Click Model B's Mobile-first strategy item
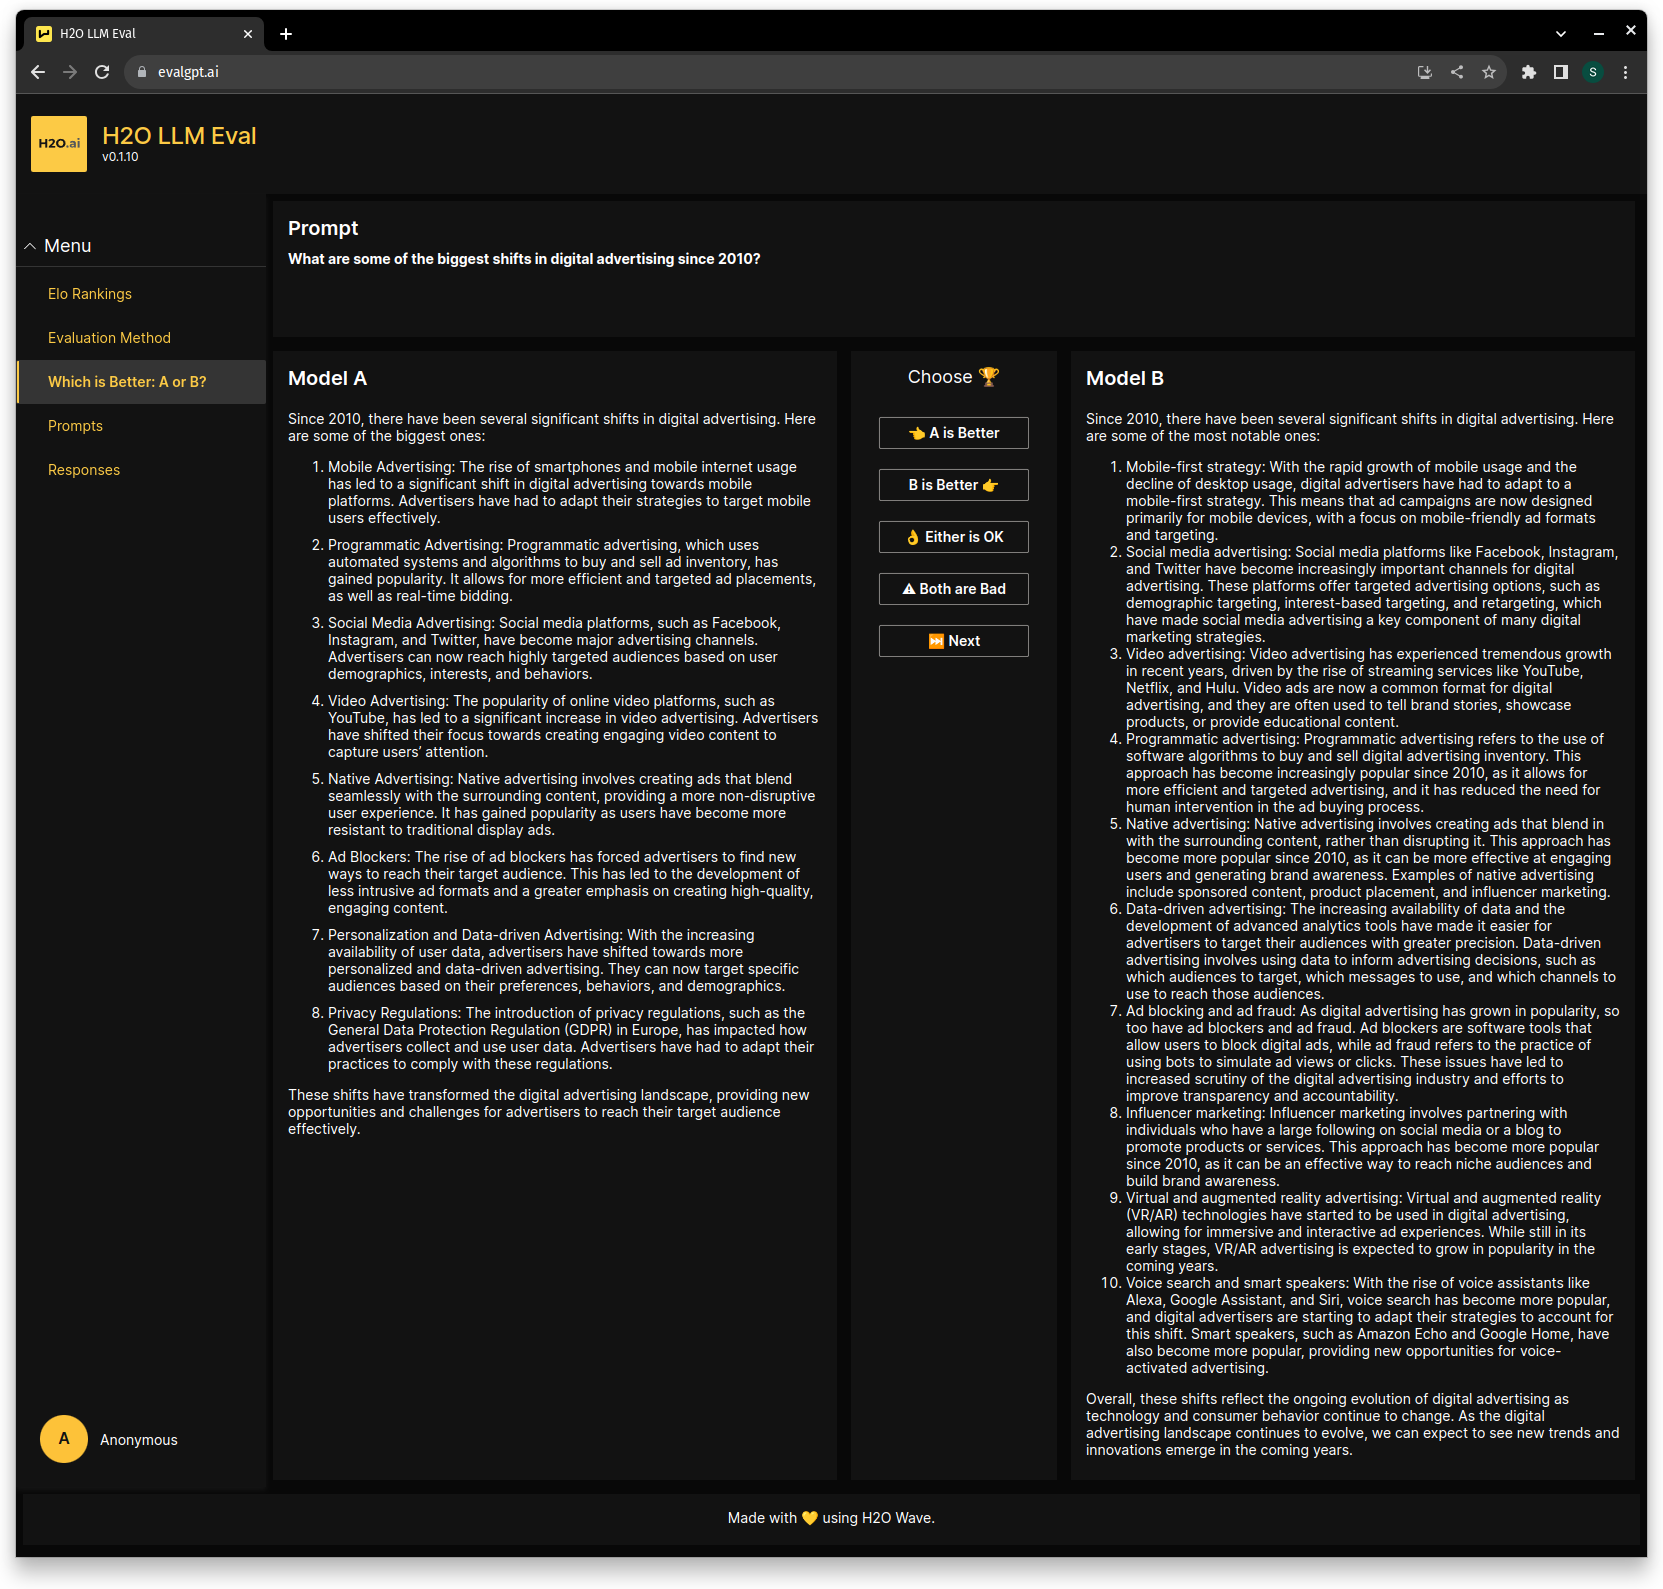Image resolution: width=1663 pixels, height=1589 pixels. (x=1361, y=501)
